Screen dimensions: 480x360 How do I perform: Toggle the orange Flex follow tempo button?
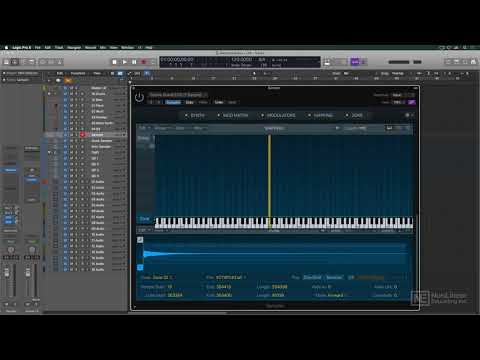pyautogui.click(x=370, y=277)
